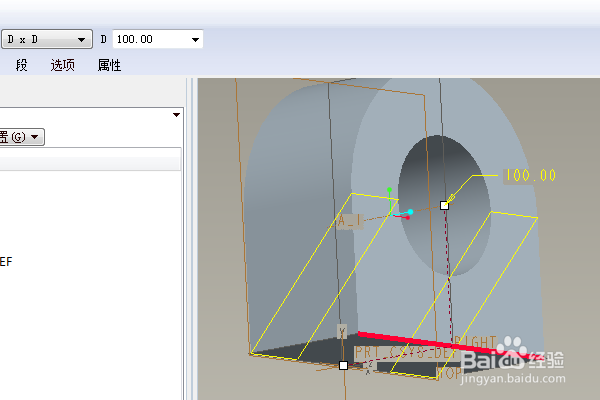Select the lower white drag handle at base

click(343, 366)
